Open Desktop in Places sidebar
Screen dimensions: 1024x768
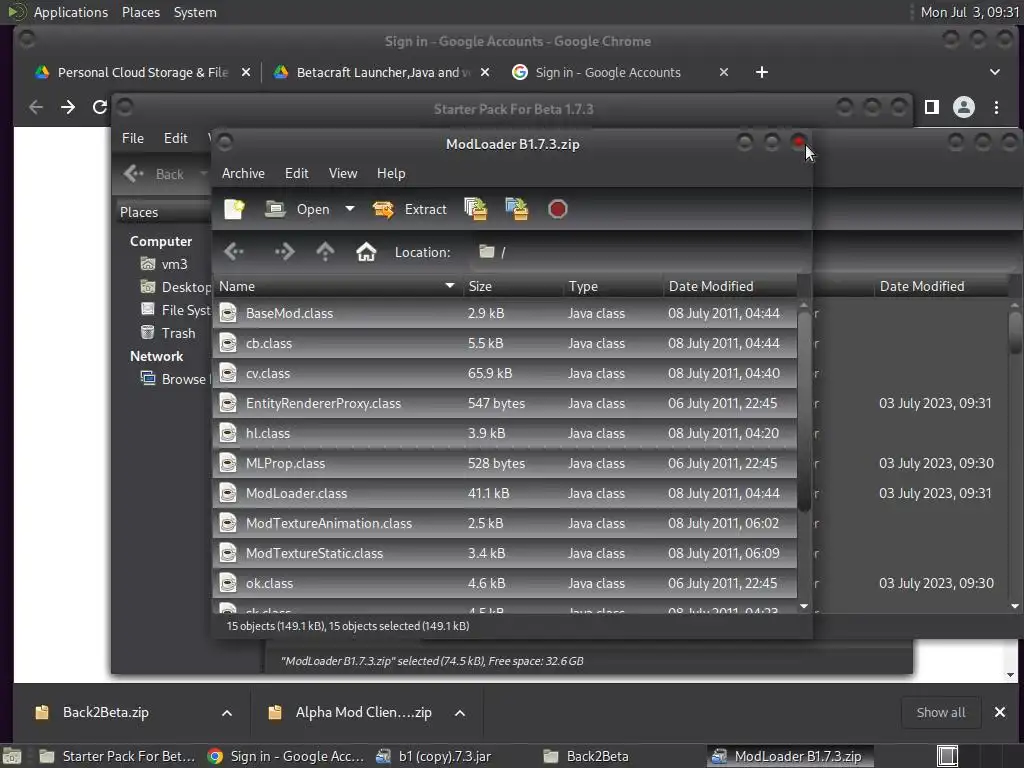click(176, 287)
